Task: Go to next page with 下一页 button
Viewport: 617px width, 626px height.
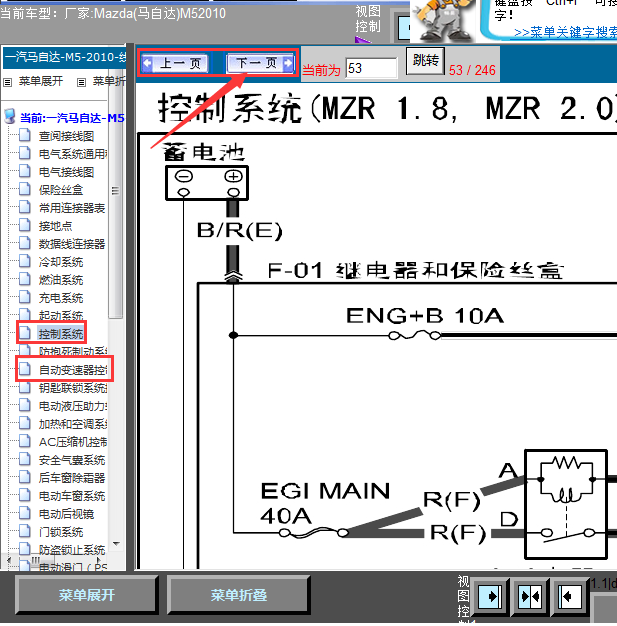Action: tap(260, 63)
